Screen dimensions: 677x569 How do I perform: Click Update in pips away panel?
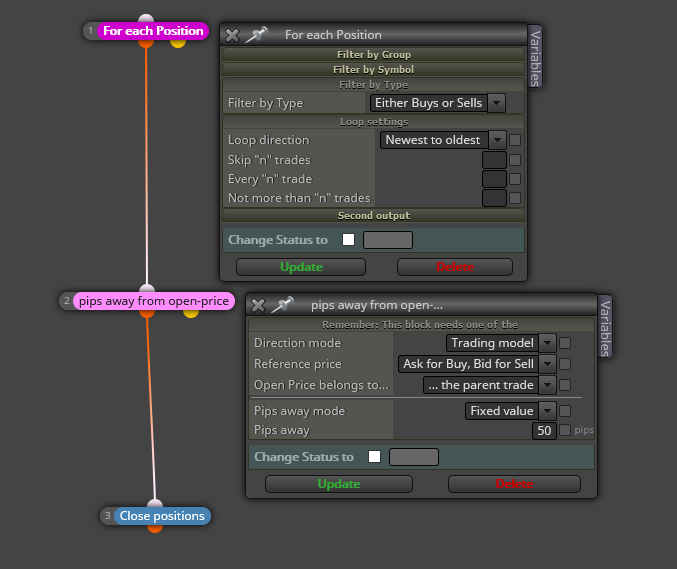pyautogui.click(x=339, y=484)
